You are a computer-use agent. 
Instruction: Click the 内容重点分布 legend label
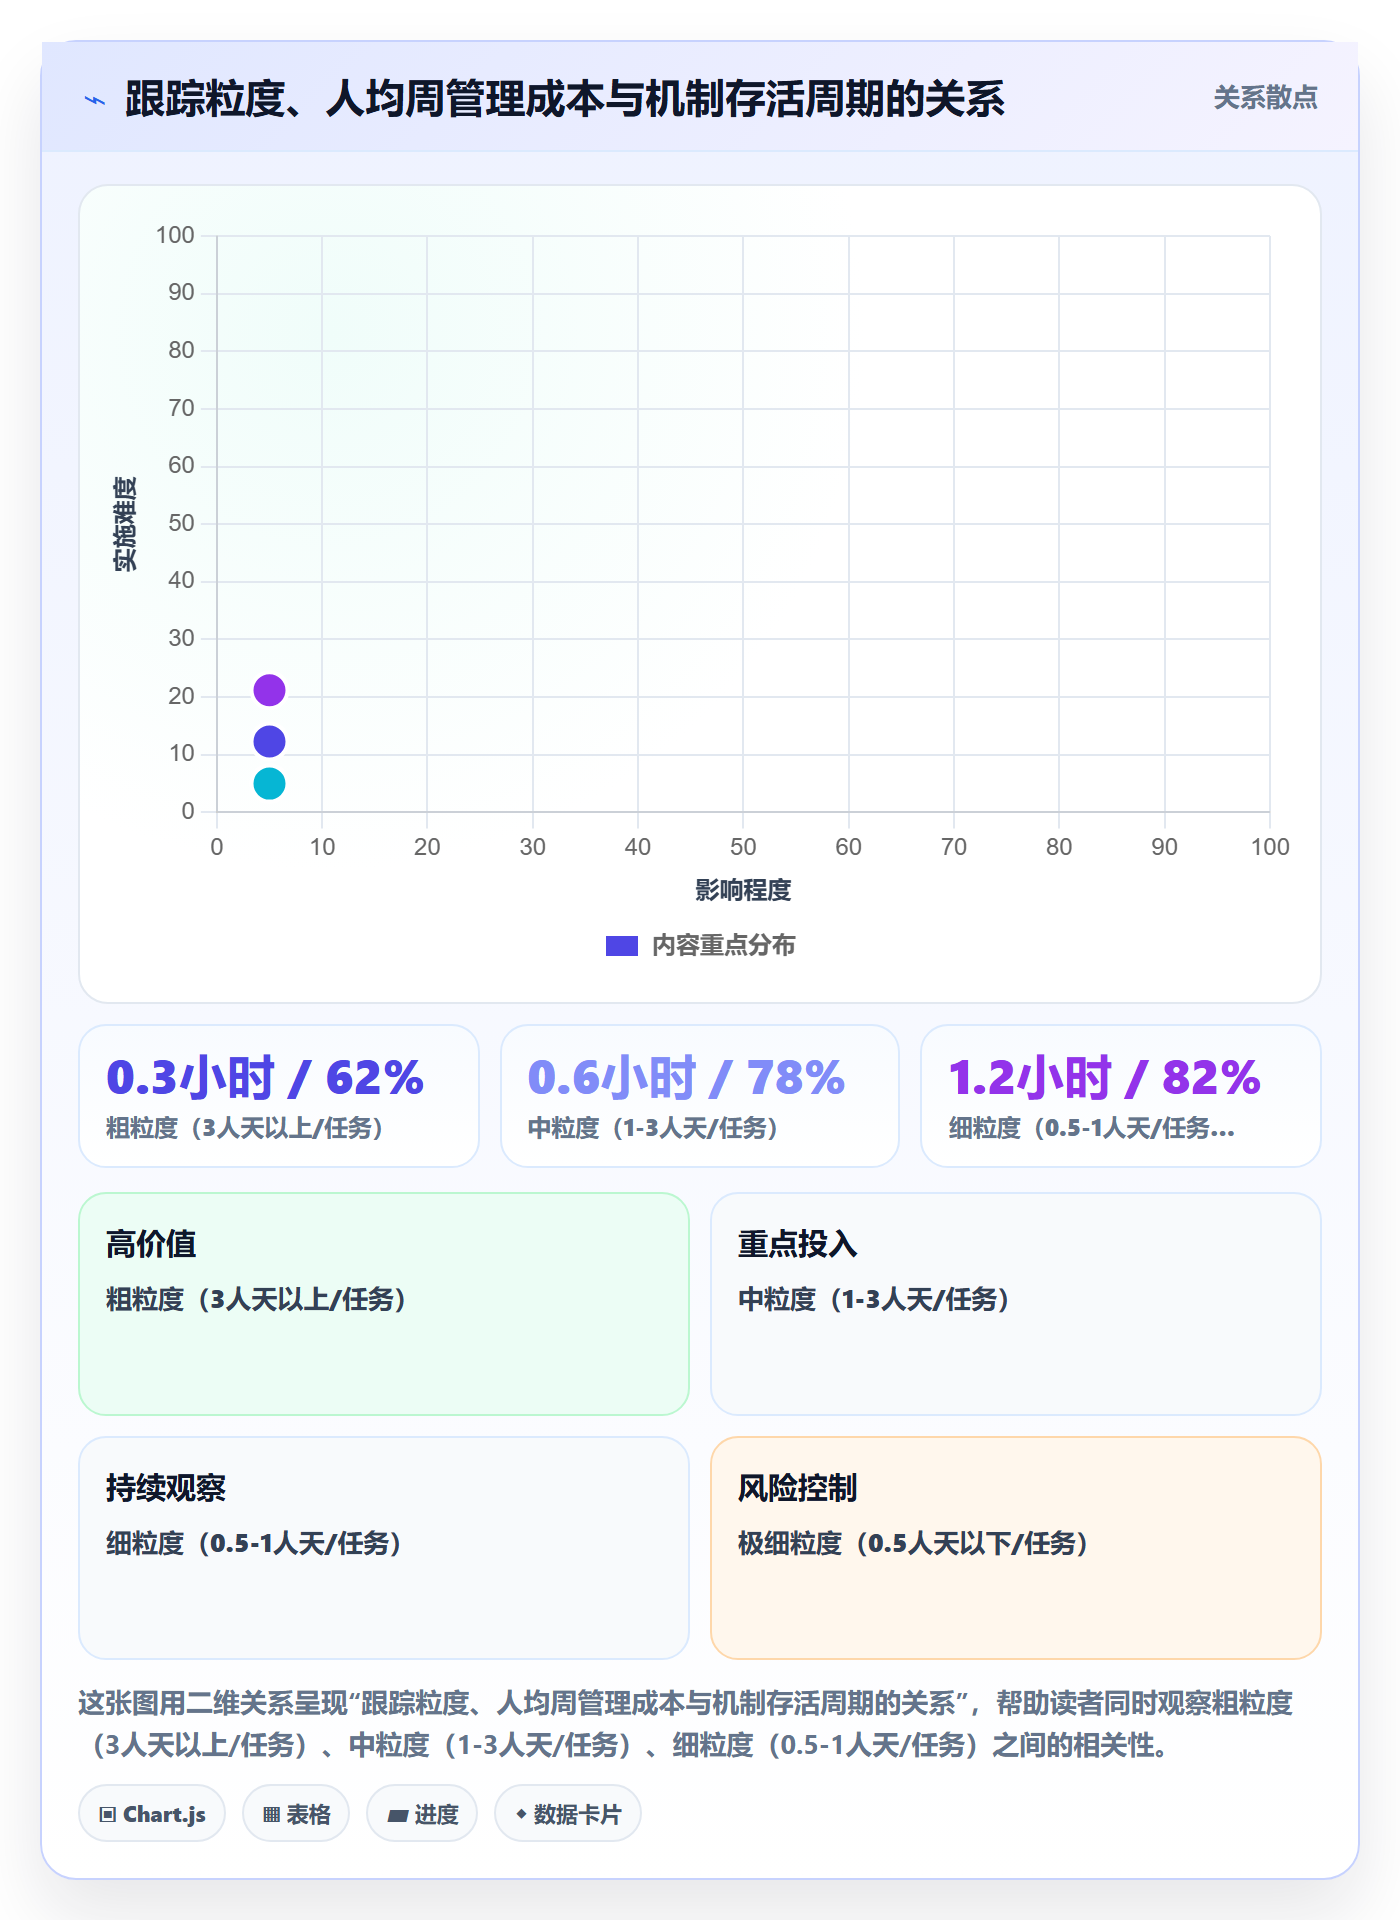click(723, 945)
